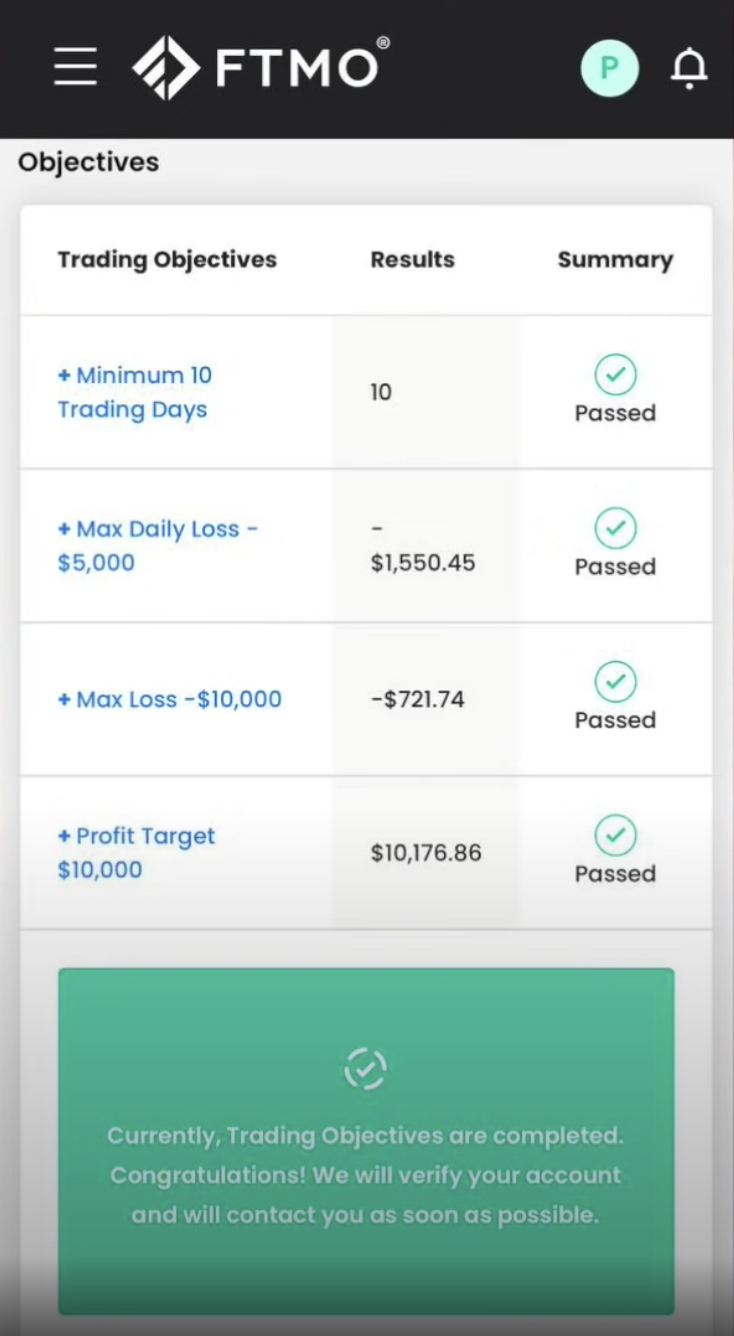Expand the Max Daily Loss -$5,000 objective

[x=157, y=545]
